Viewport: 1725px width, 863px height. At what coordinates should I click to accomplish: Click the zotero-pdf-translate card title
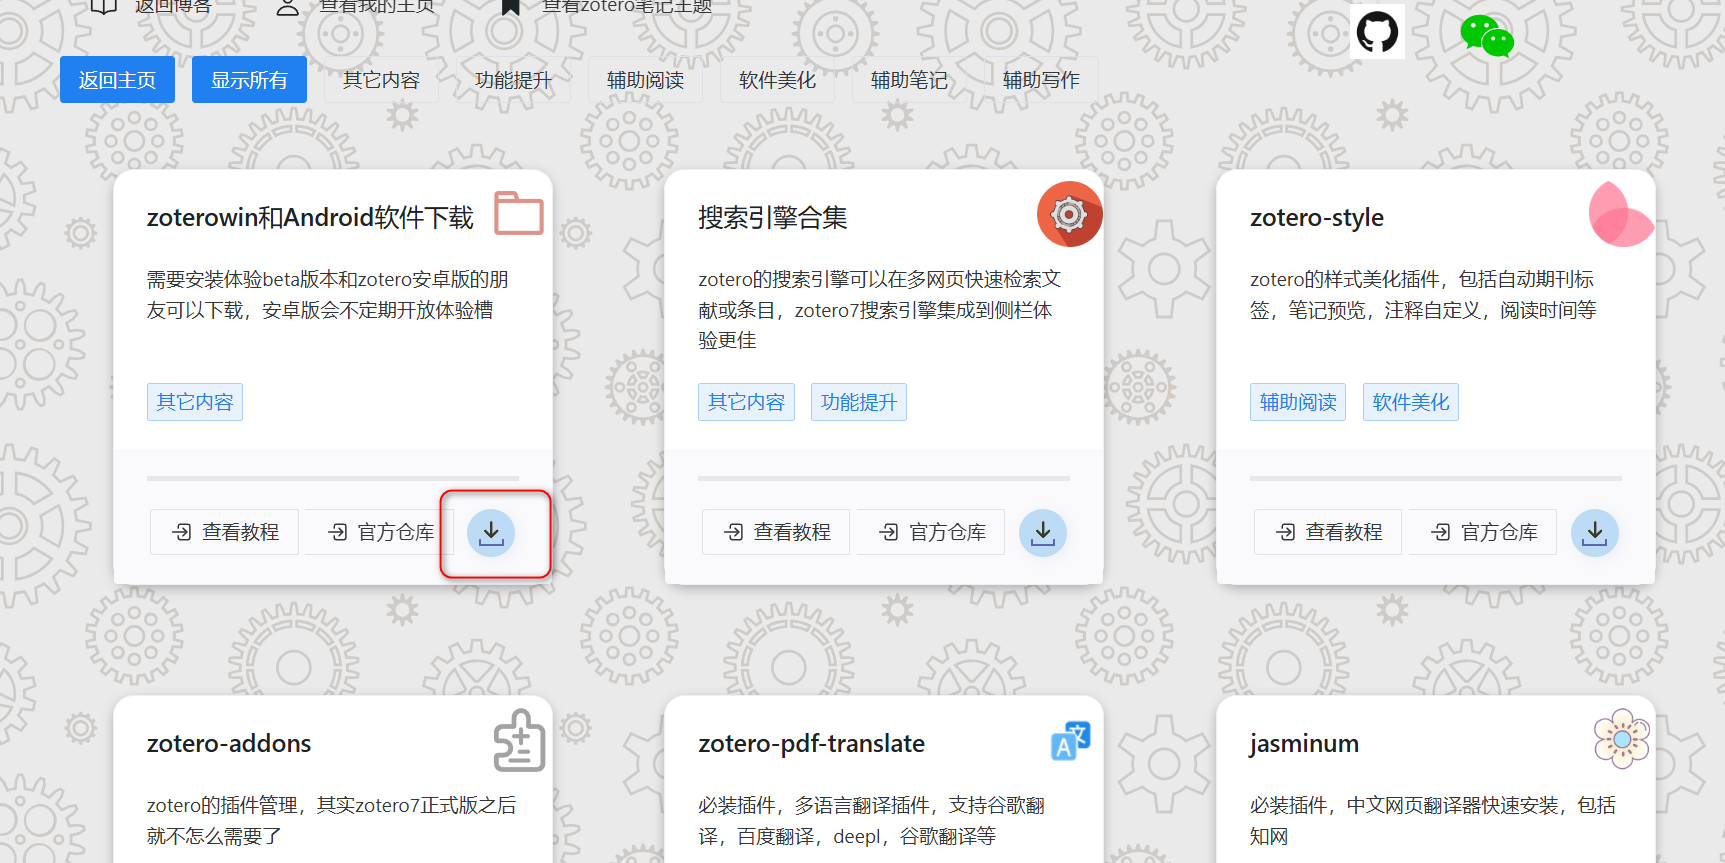812,744
